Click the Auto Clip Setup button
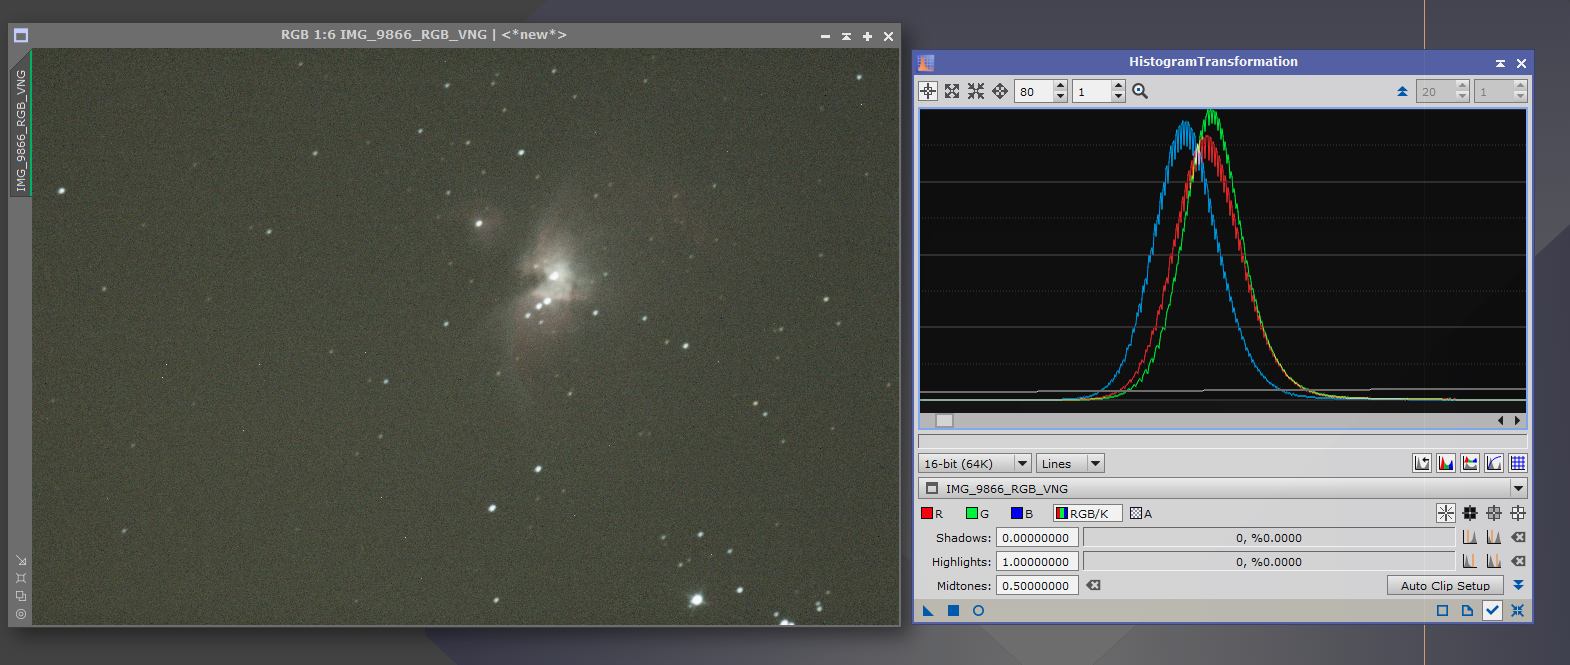The width and height of the screenshot is (1570, 665). pyautogui.click(x=1444, y=586)
